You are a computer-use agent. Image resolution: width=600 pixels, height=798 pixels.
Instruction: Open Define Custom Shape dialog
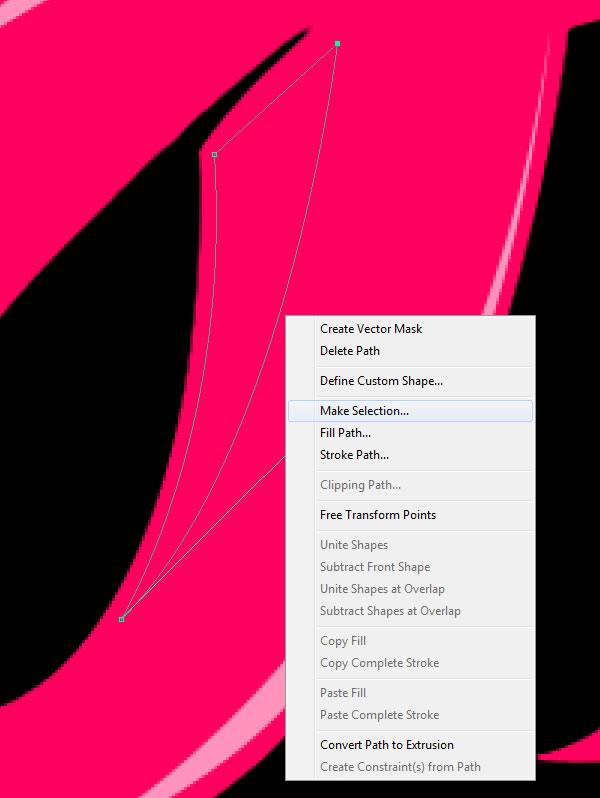(x=410, y=381)
